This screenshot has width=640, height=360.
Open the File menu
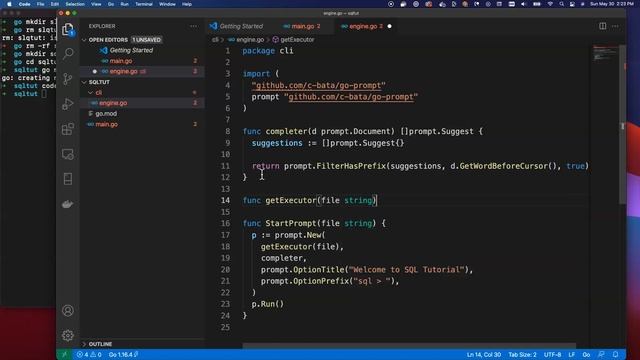pos(40,4)
